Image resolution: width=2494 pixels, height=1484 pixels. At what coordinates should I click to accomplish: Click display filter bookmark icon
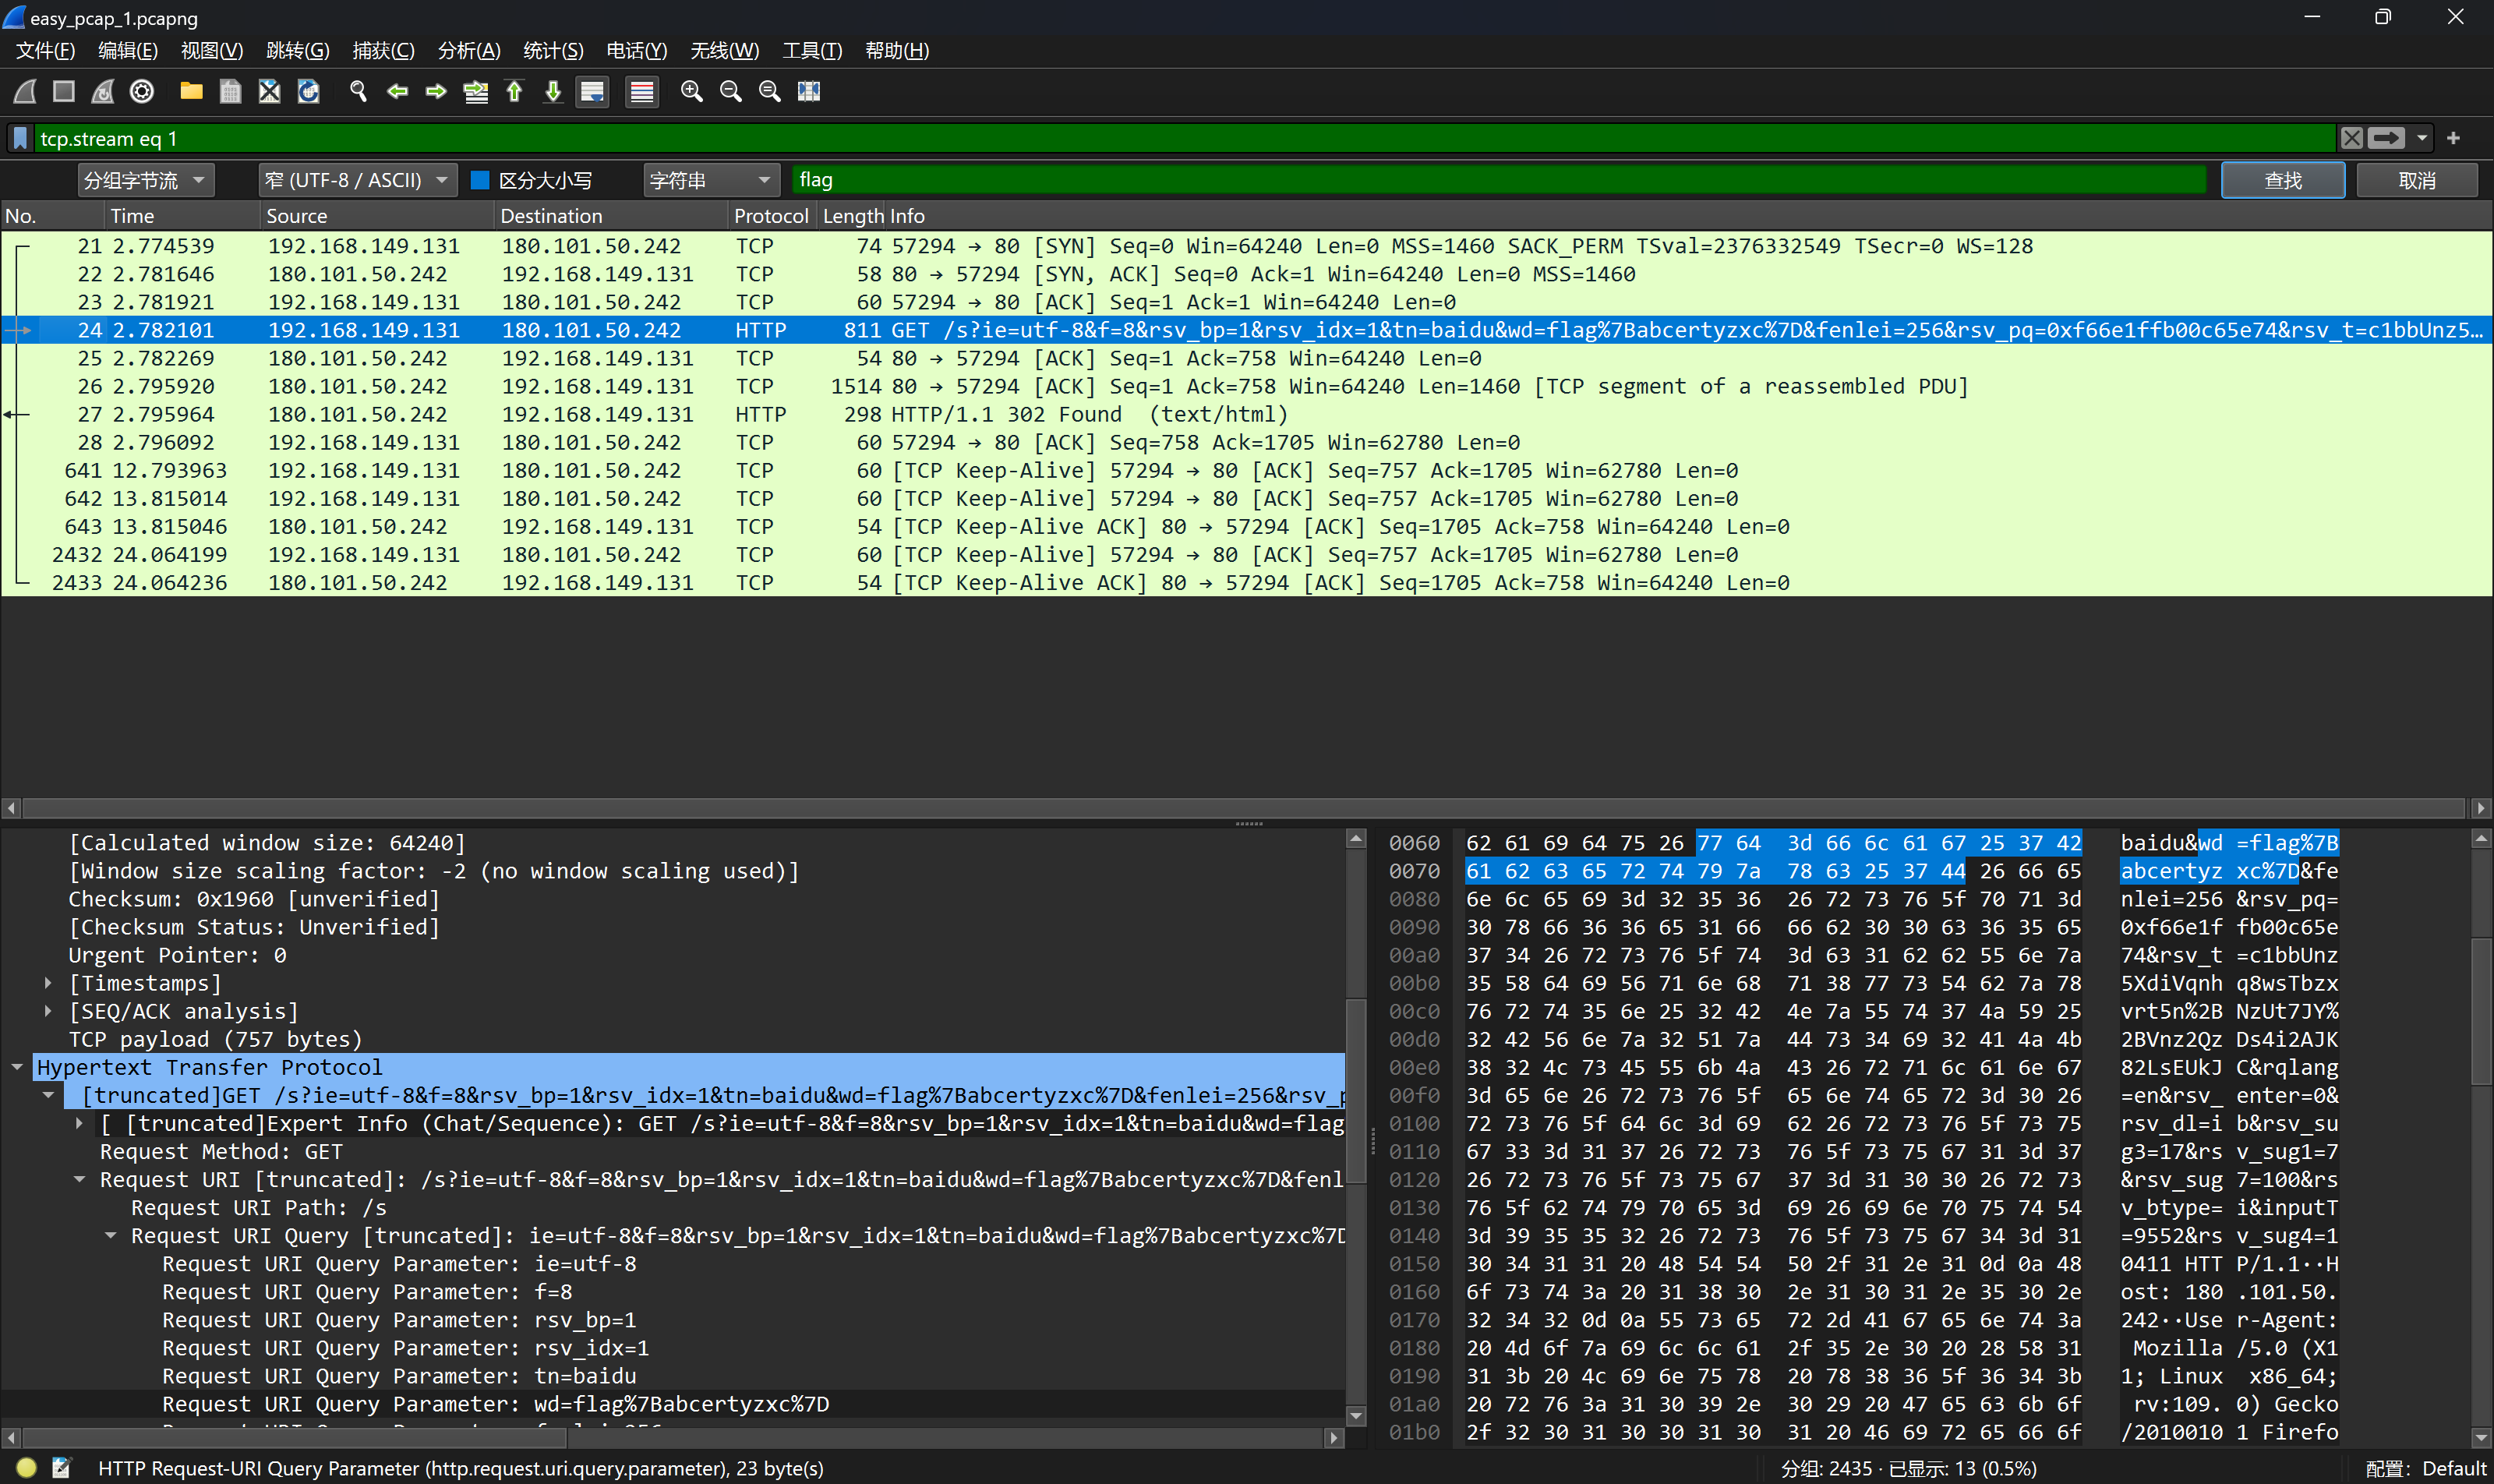(20, 138)
